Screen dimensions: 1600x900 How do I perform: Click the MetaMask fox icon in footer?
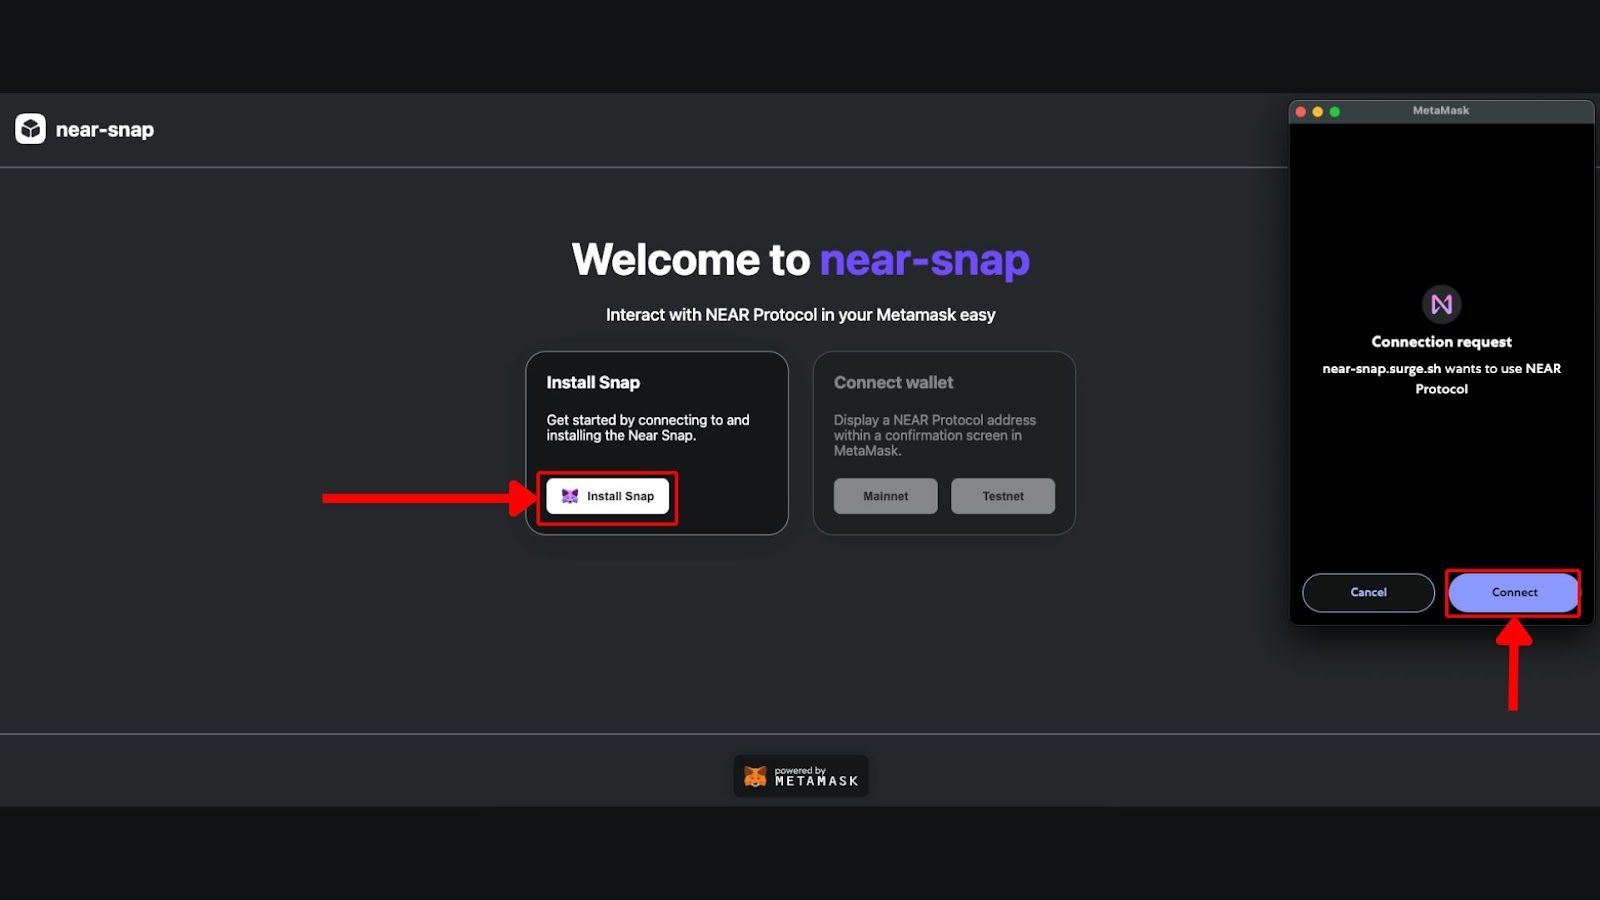tap(756, 776)
